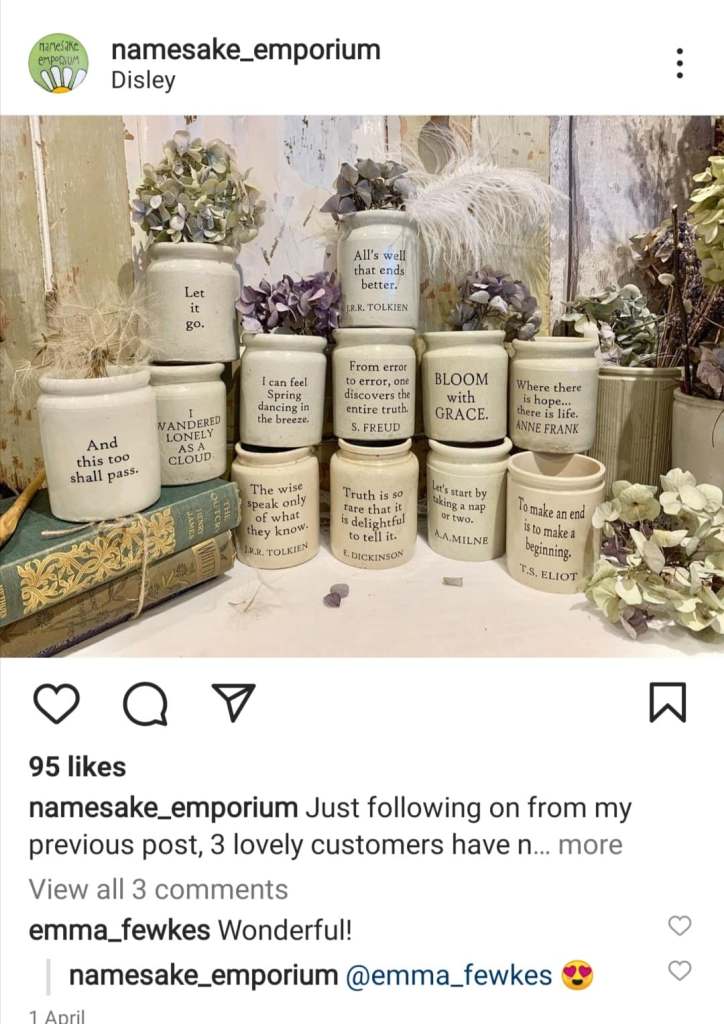This screenshot has height=1024, width=724.
Task: Tap the 1 April post date
Action: 57,1017
